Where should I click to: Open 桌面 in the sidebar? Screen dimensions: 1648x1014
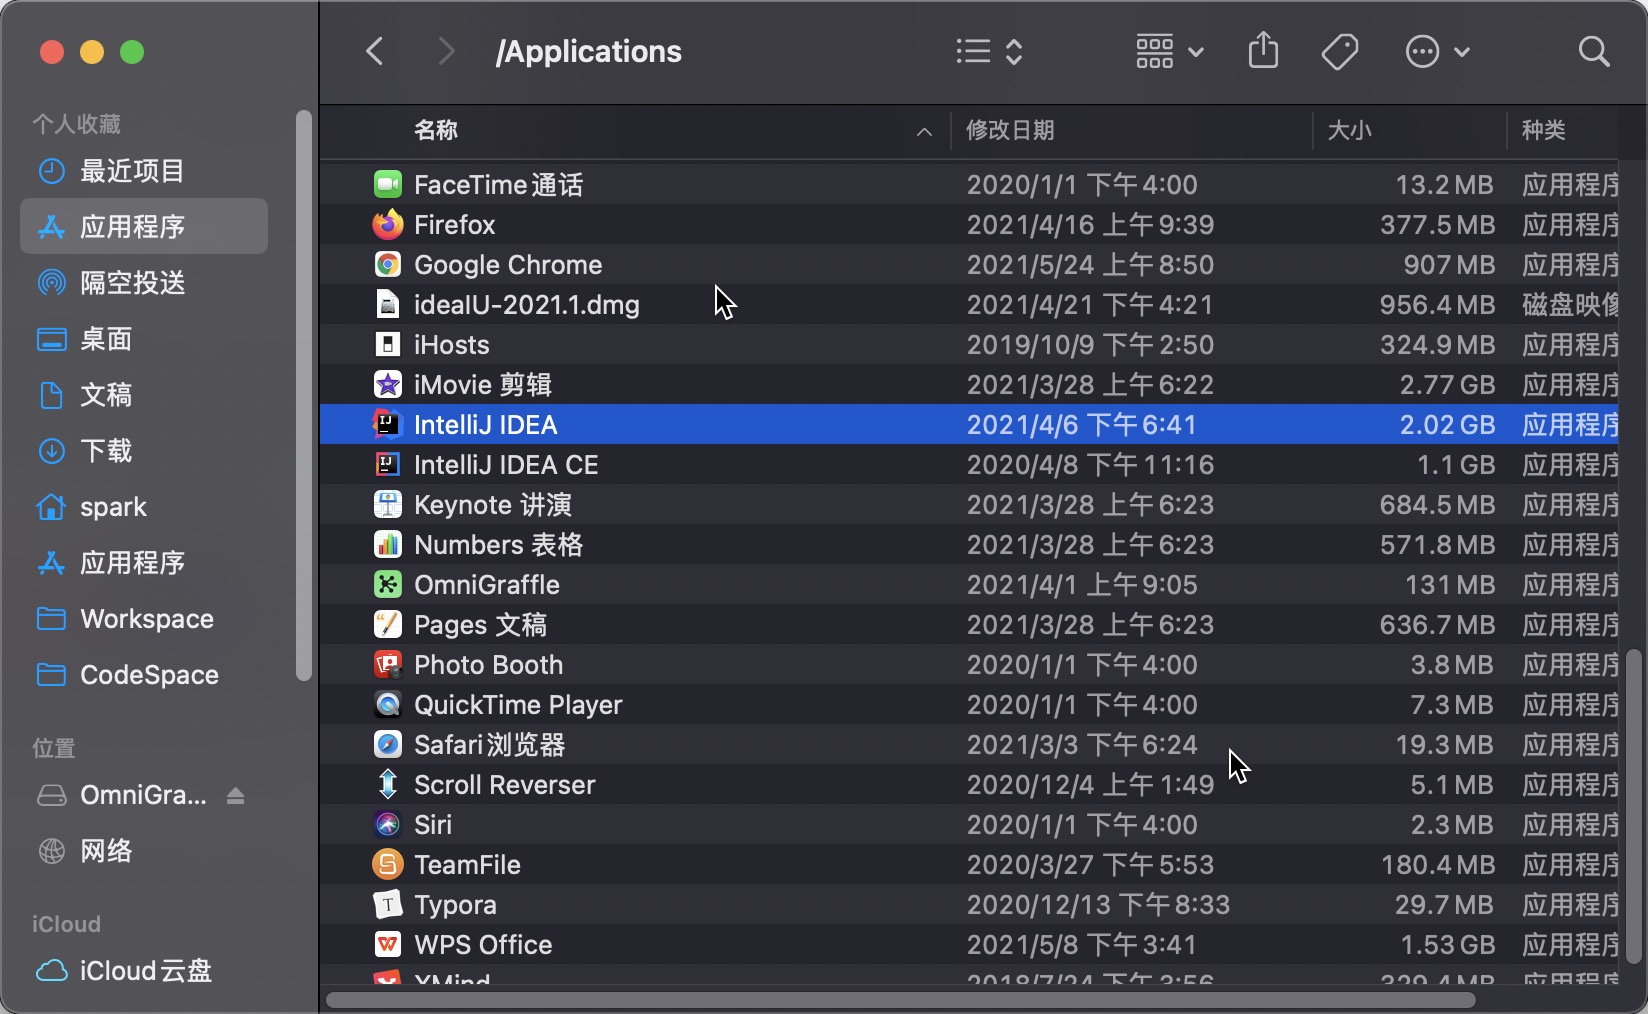pyautogui.click(x=144, y=339)
